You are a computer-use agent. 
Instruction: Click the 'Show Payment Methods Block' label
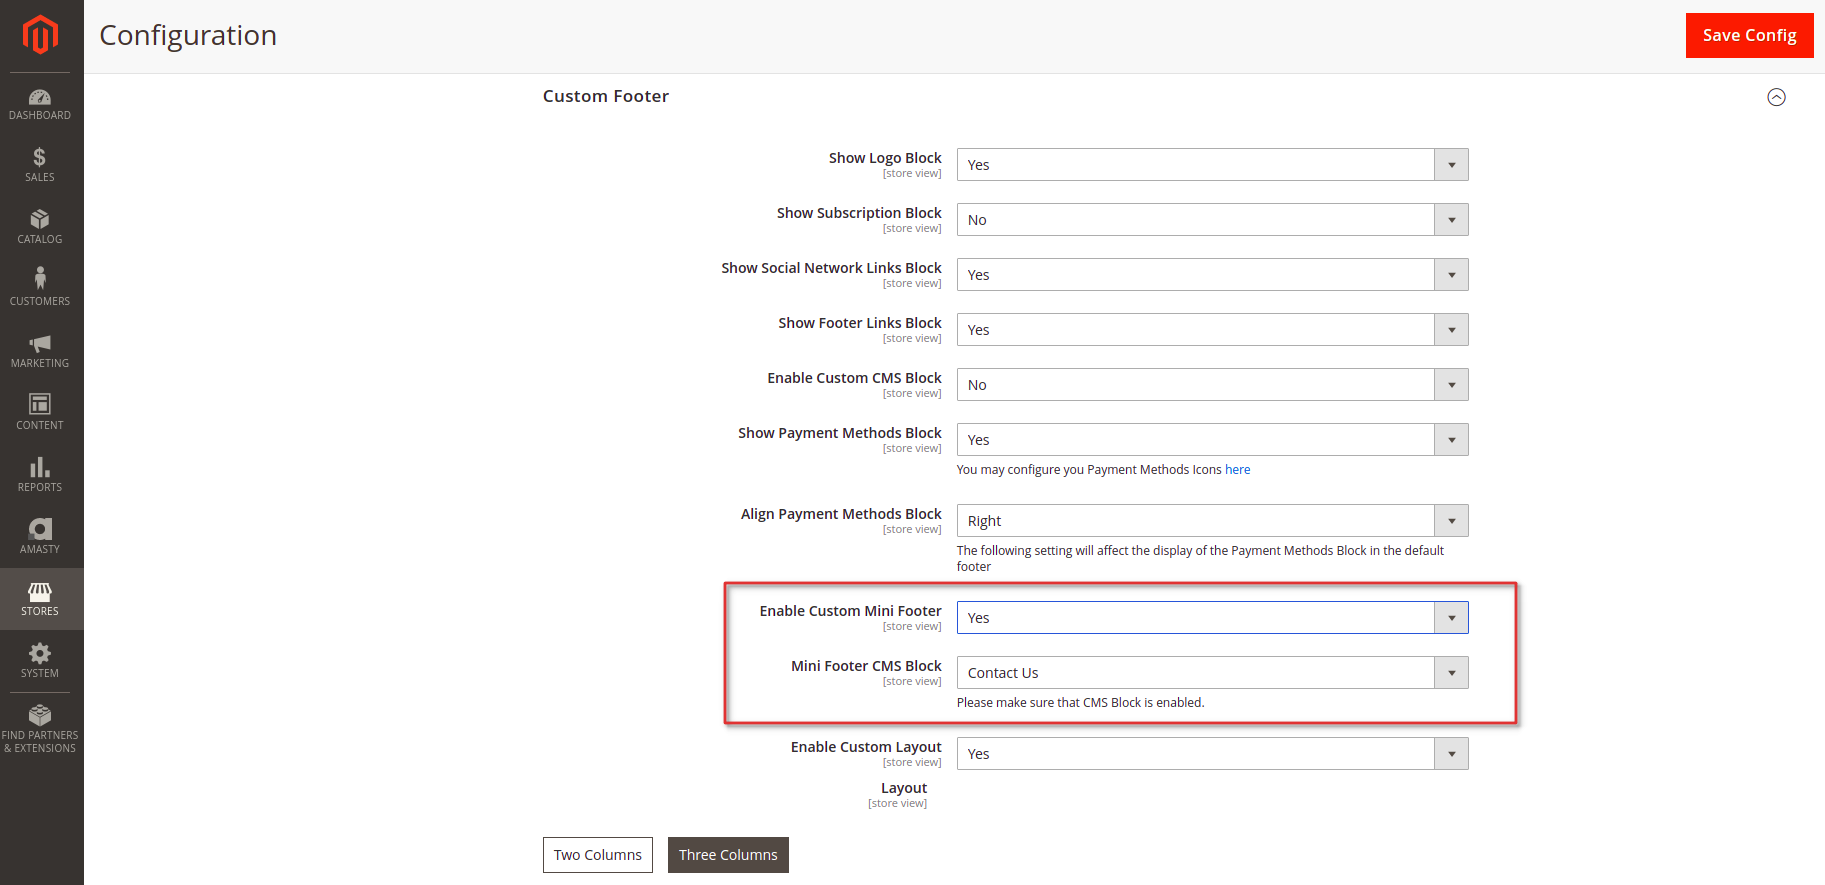point(840,433)
